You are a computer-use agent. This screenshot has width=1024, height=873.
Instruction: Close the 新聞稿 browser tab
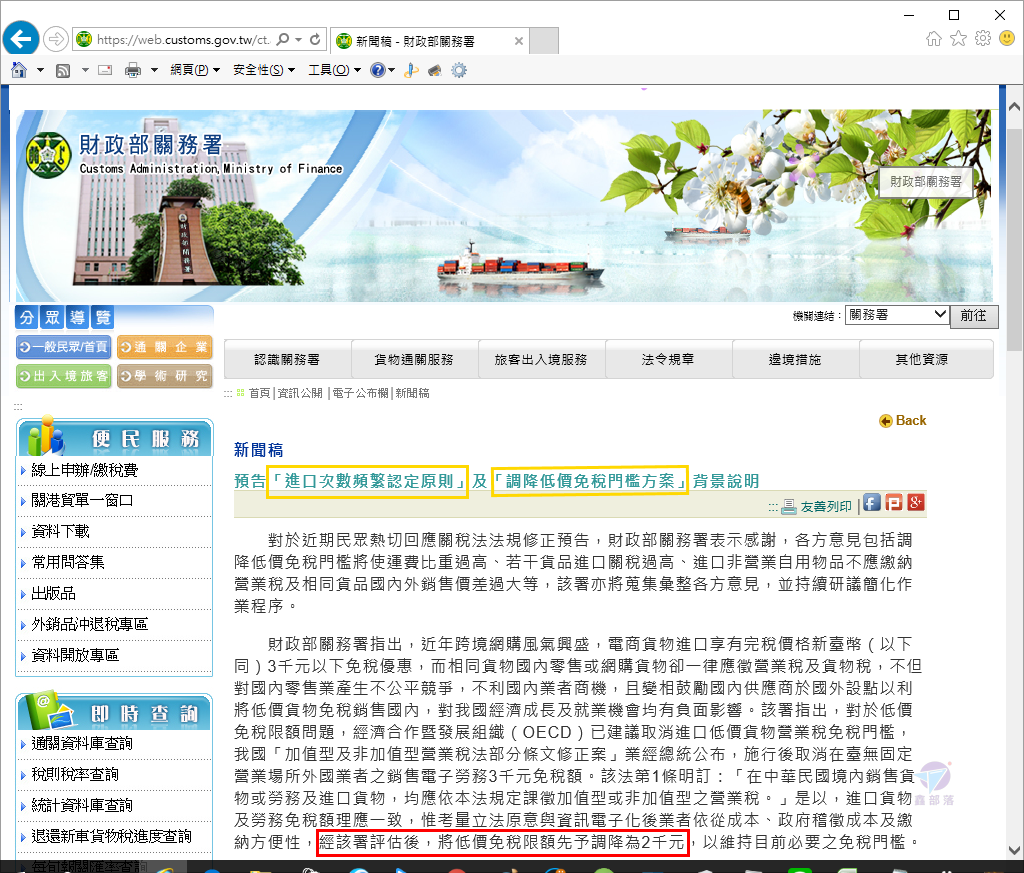(x=519, y=41)
